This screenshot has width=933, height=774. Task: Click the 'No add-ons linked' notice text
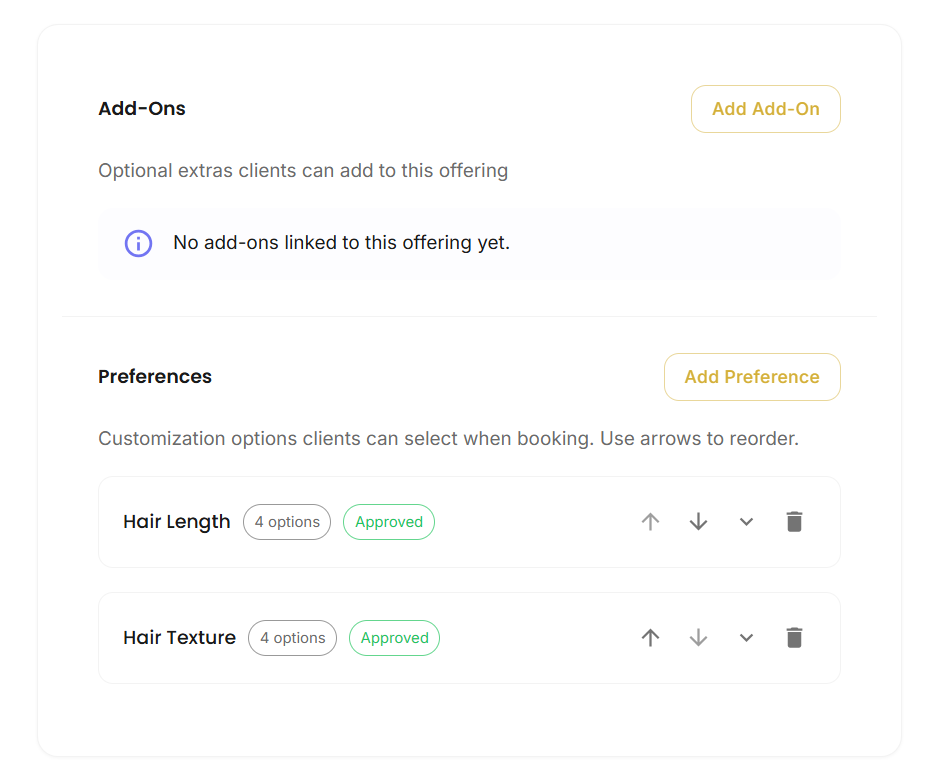click(x=342, y=243)
